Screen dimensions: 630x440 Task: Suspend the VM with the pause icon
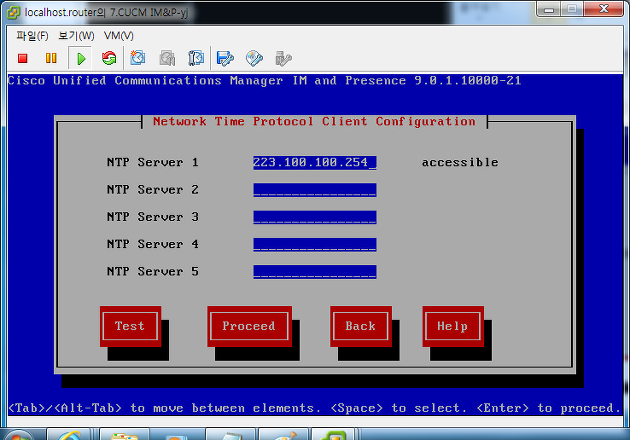click(51, 59)
